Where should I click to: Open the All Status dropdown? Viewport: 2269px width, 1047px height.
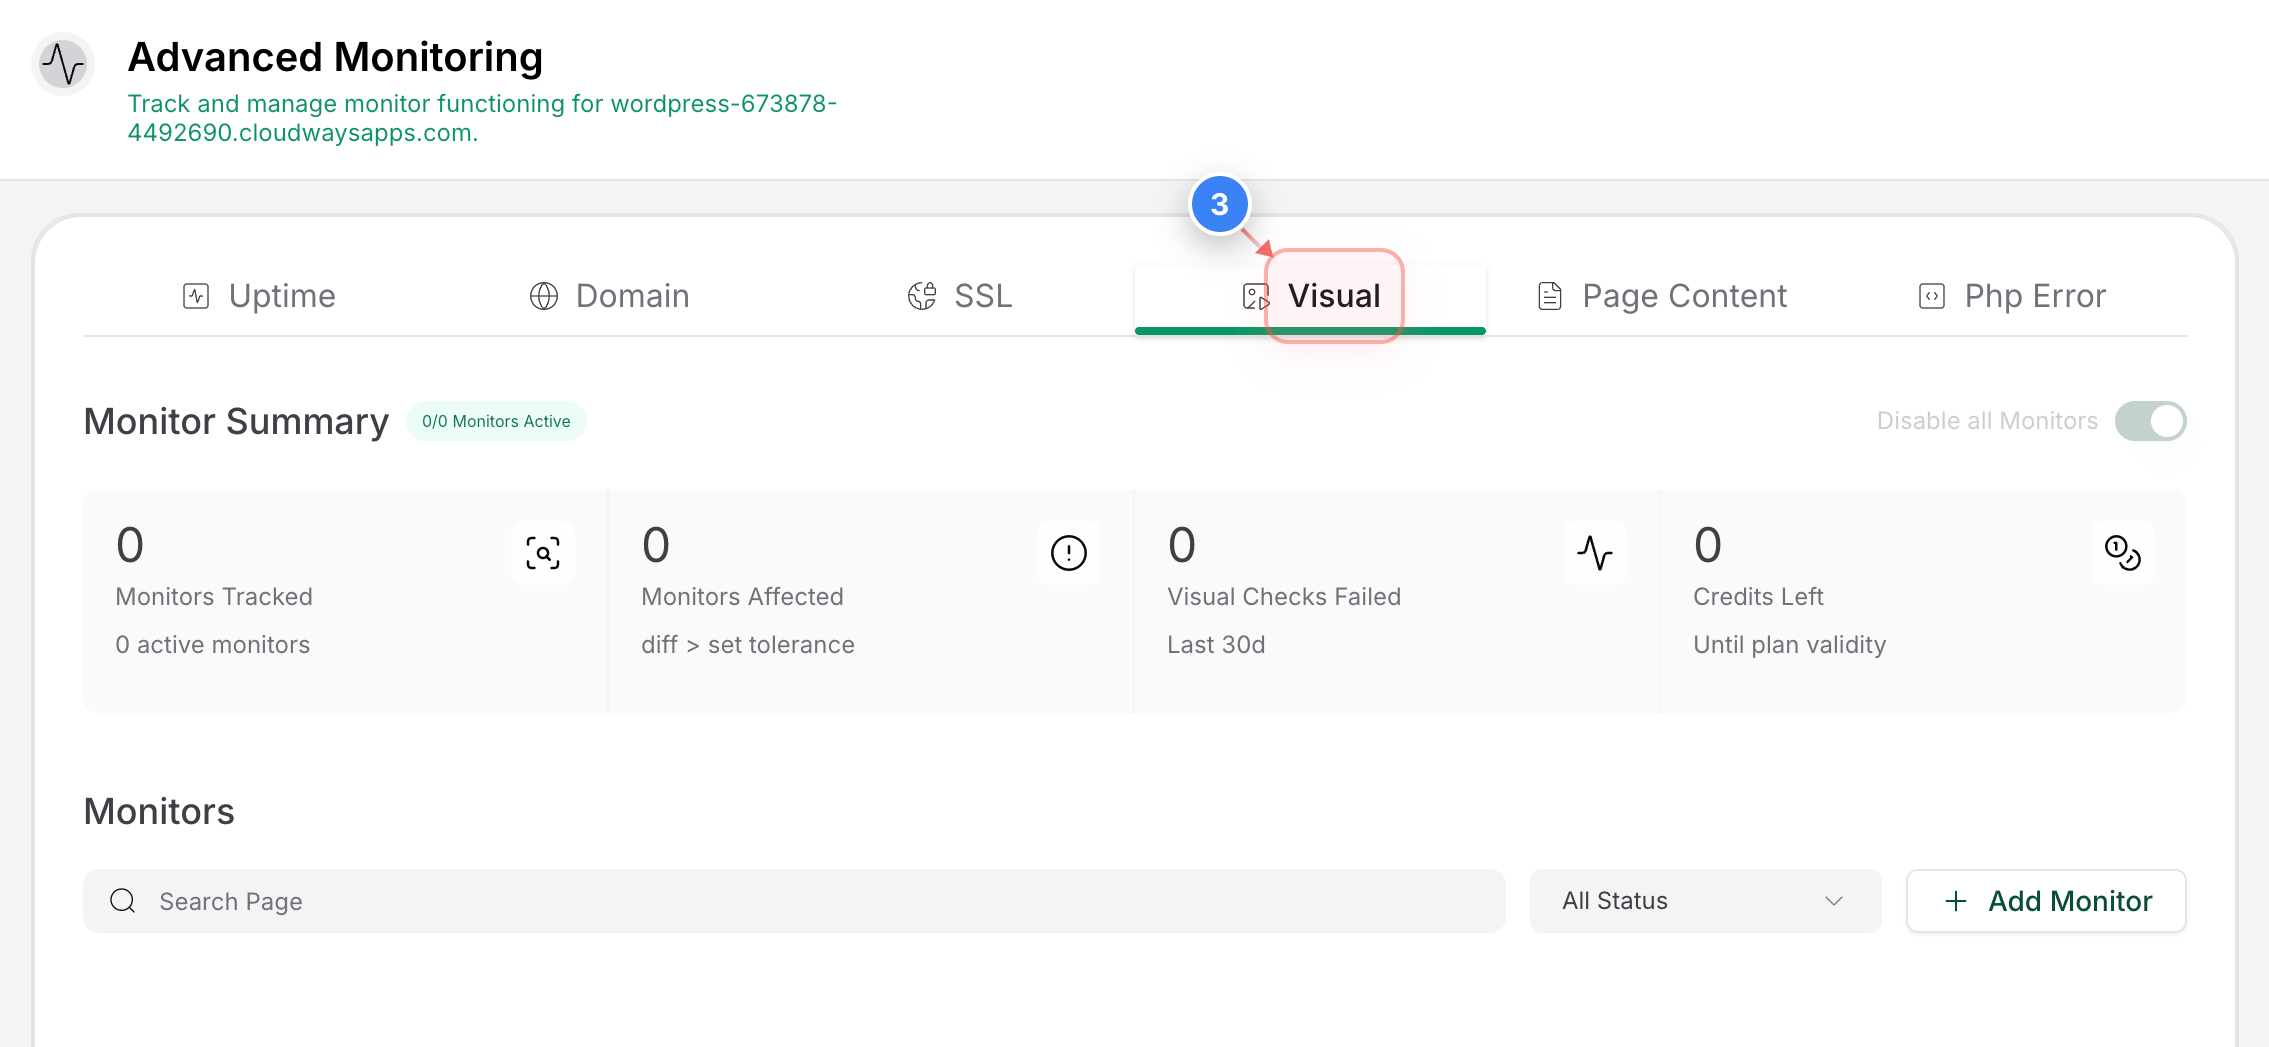click(x=1706, y=901)
